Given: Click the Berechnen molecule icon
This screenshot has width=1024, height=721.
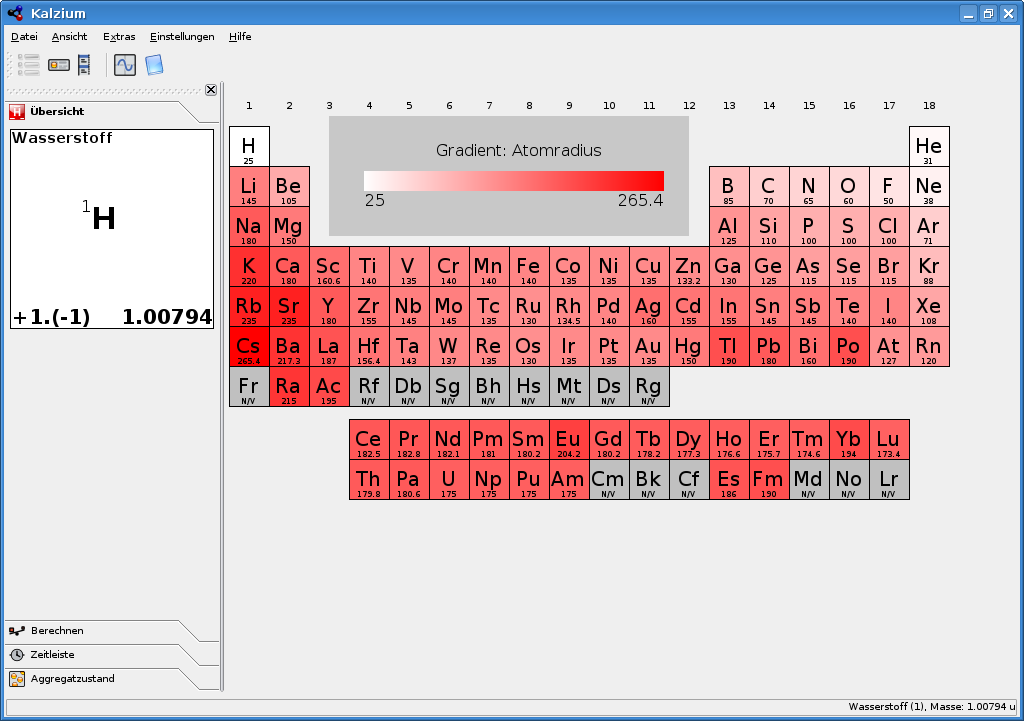Looking at the screenshot, I should click(x=17, y=631).
